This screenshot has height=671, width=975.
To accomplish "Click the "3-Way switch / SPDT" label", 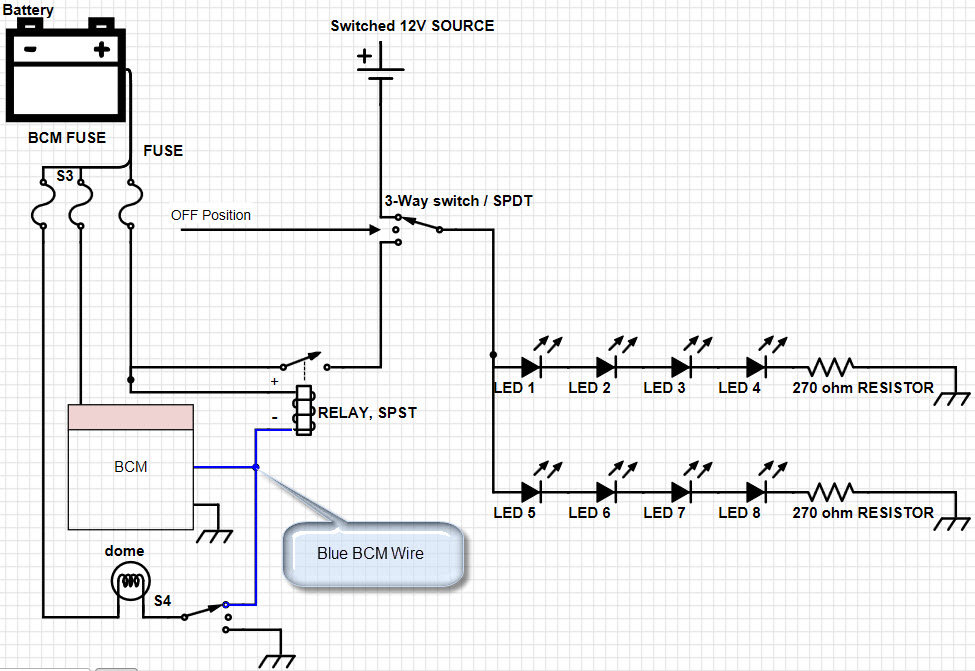I will point(458,201).
